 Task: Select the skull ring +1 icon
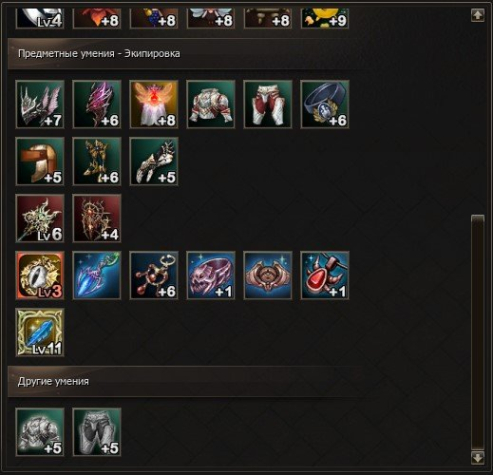pos(211,275)
